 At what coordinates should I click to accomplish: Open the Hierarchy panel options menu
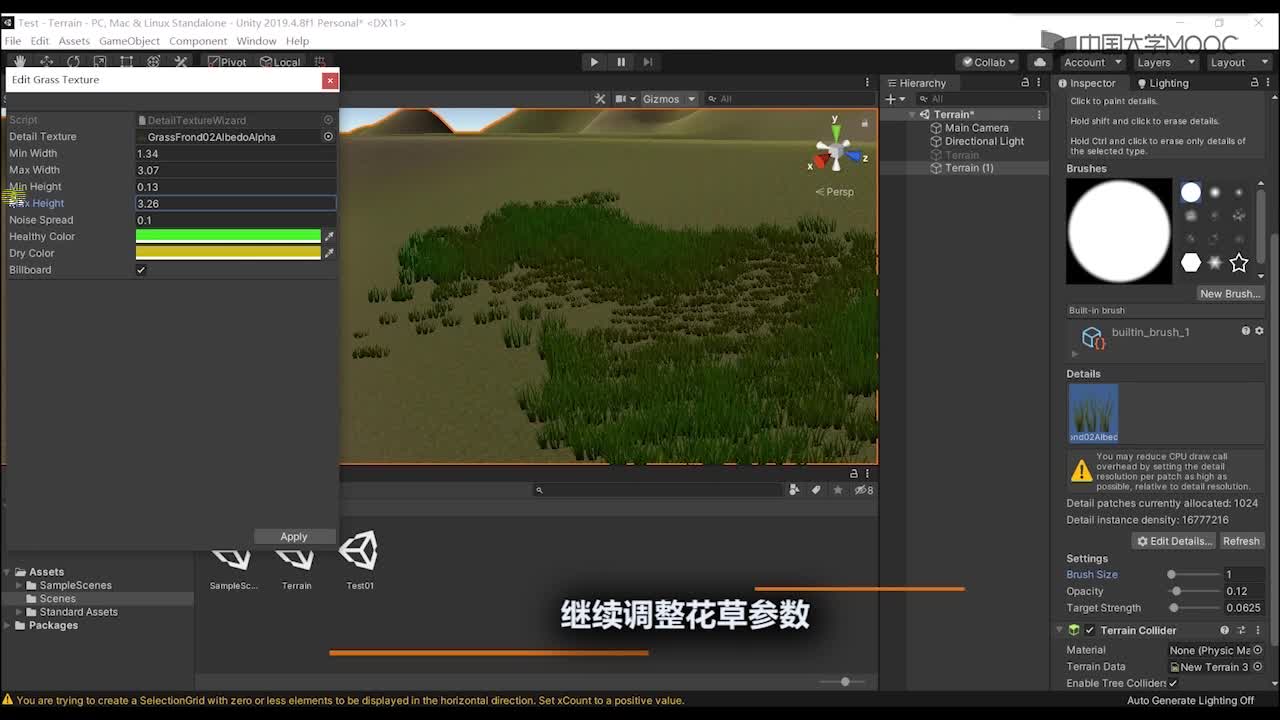(x=1040, y=83)
